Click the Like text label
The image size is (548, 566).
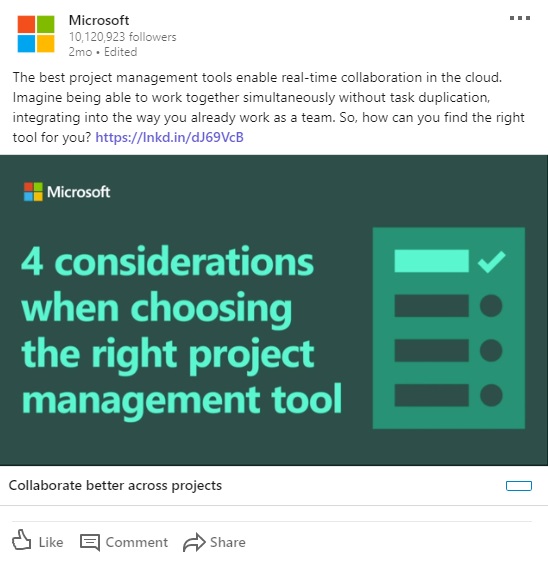pyautogui.click(x=51, y=543)
